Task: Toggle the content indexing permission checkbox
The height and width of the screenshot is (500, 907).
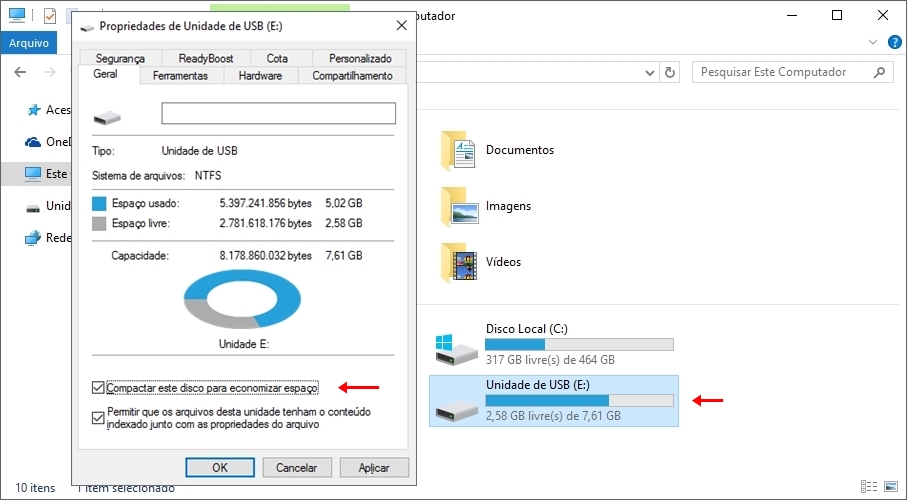Action: tap(98, 417)
